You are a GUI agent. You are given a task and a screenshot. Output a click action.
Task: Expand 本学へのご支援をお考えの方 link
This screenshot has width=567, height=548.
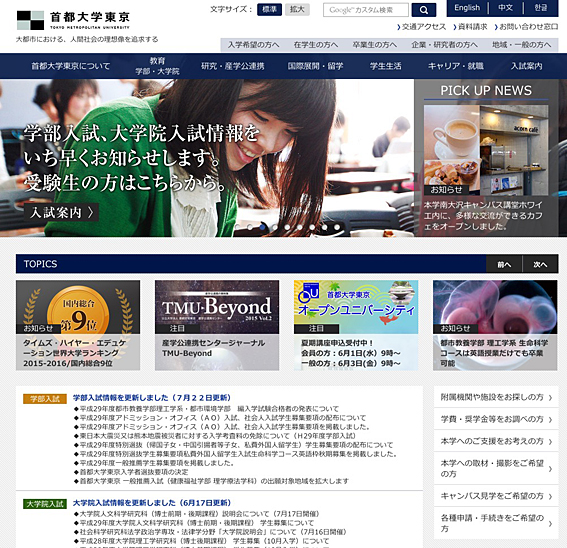pyautogui.click(x=496, y=441)
